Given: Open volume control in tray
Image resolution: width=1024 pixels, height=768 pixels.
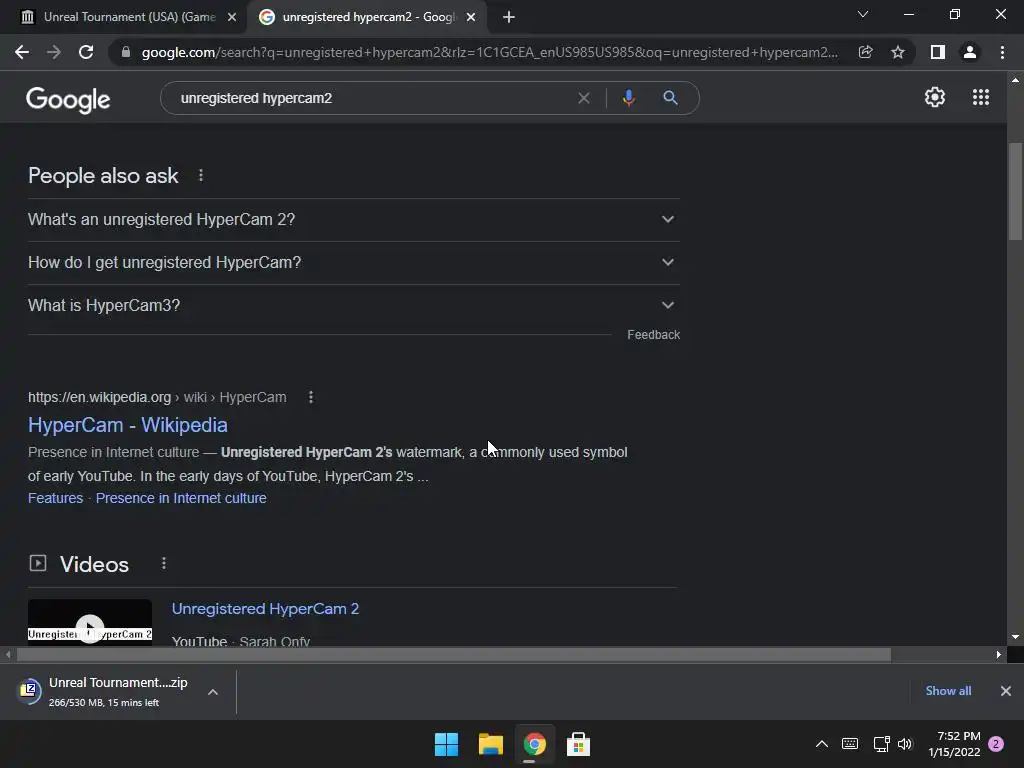Looking at the screenshot, I should (905, 744).
